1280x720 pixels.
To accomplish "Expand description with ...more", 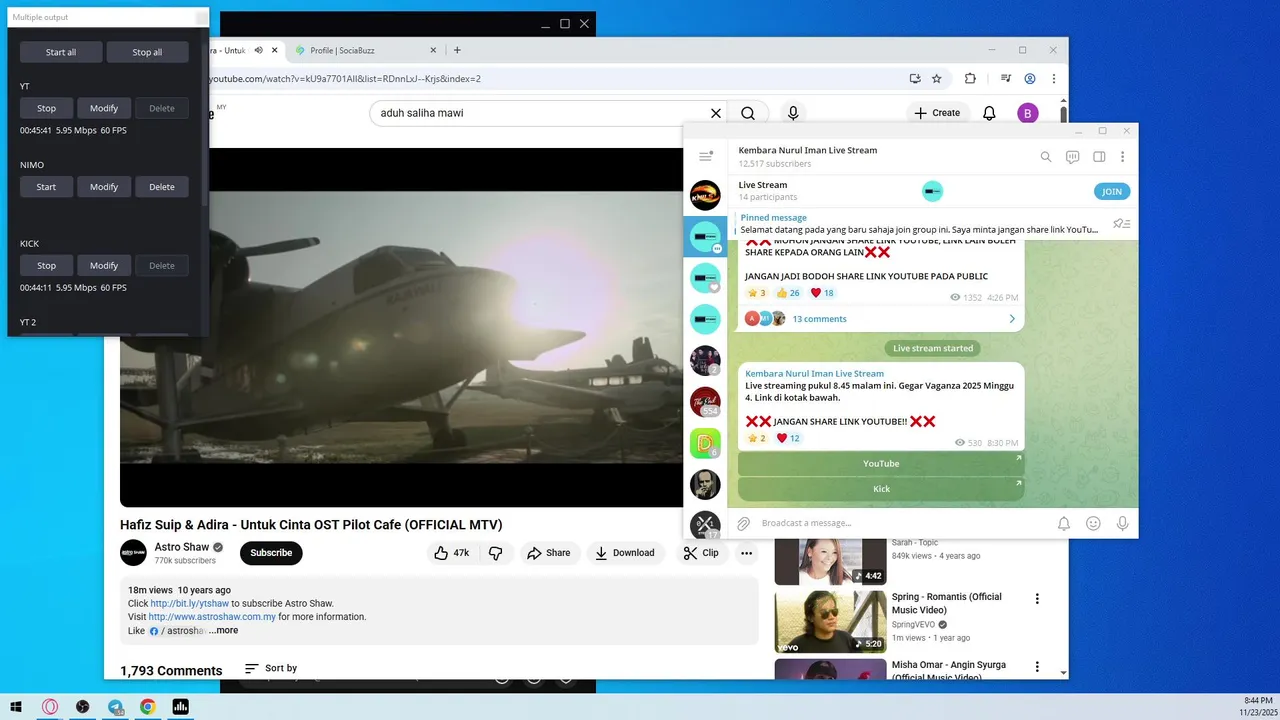I will [224, 631].
